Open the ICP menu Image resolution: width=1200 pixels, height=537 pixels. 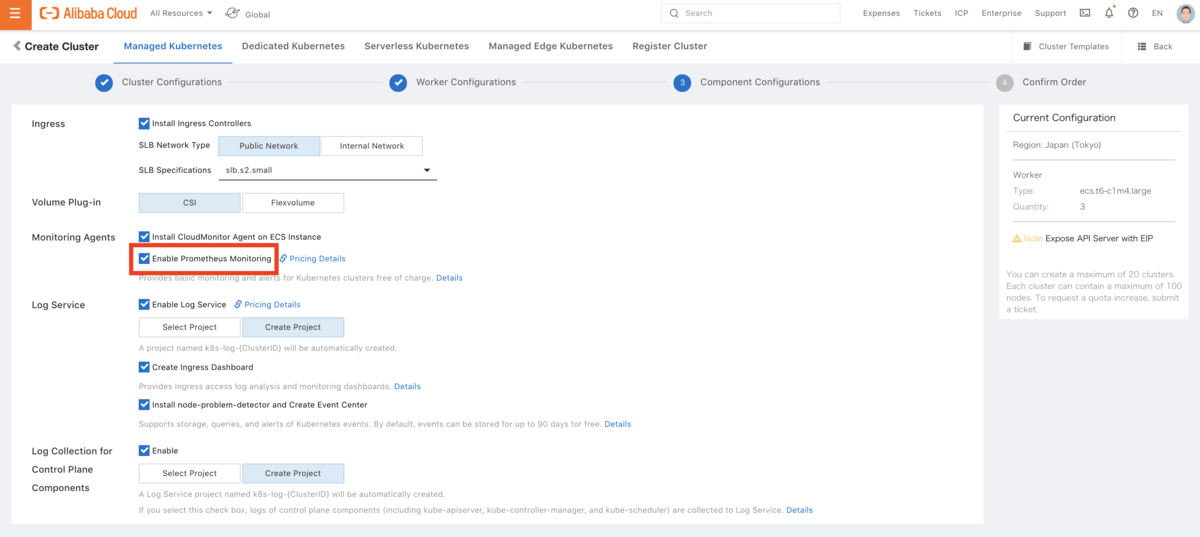pos(961,14)
